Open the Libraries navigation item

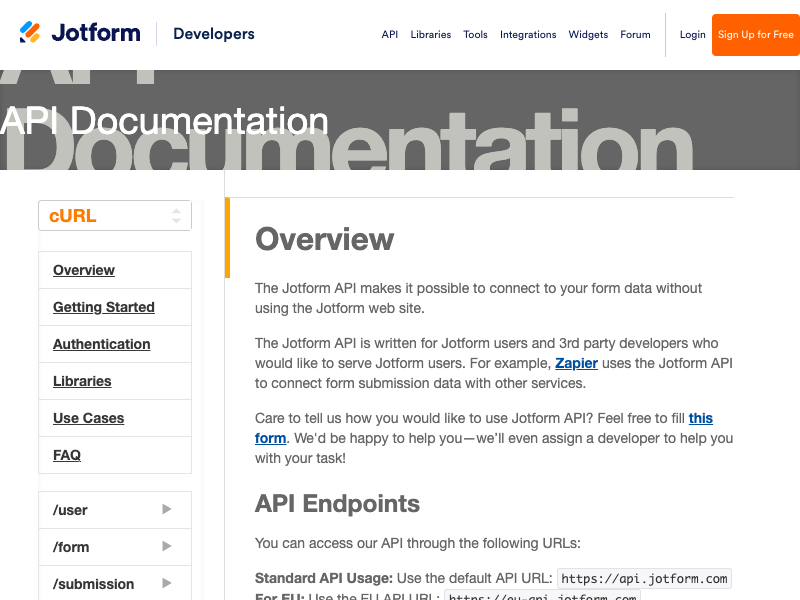click(431, 35)
